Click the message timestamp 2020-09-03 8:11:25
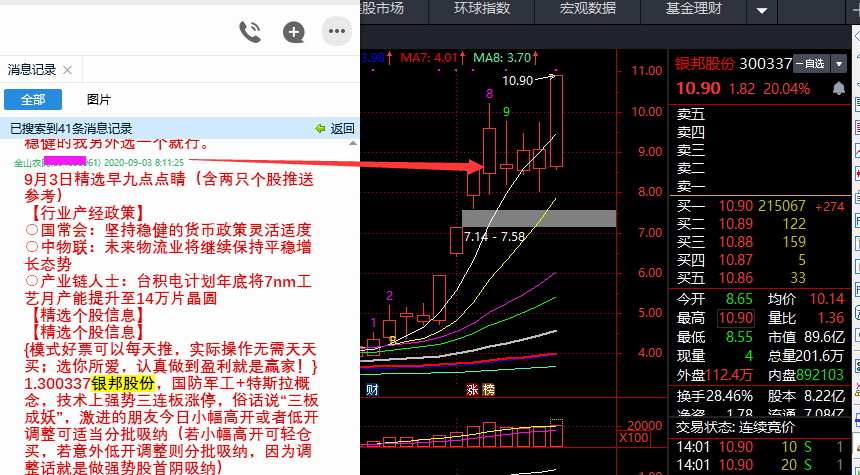 144,163
